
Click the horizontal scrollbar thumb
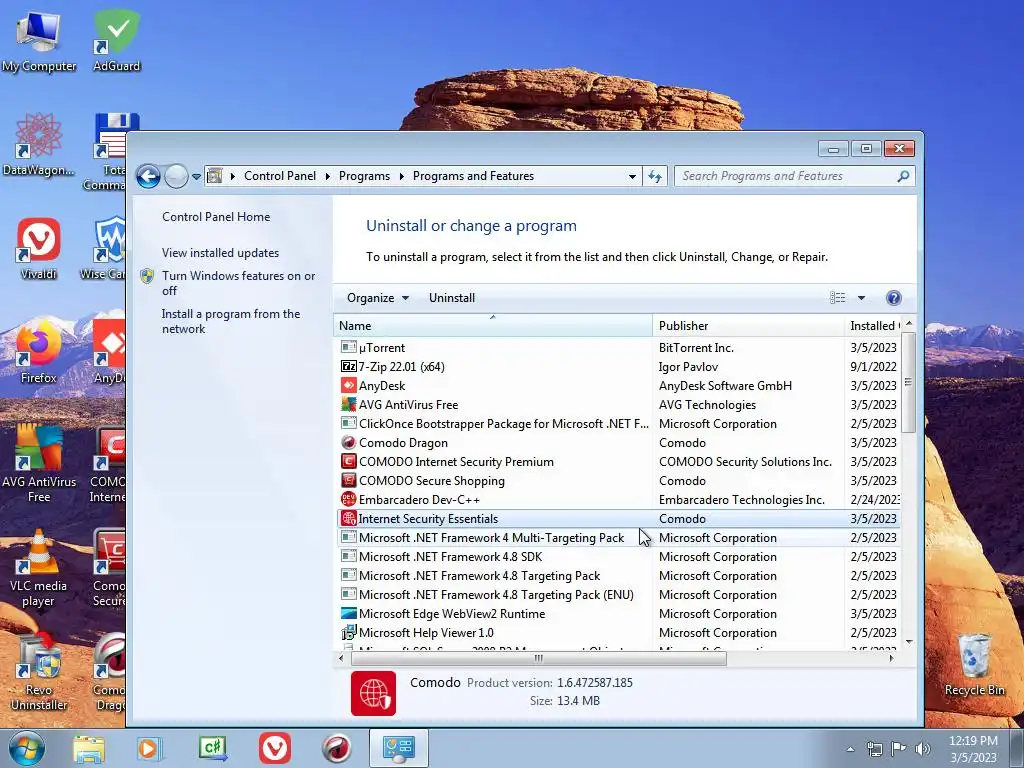(537, 658)
